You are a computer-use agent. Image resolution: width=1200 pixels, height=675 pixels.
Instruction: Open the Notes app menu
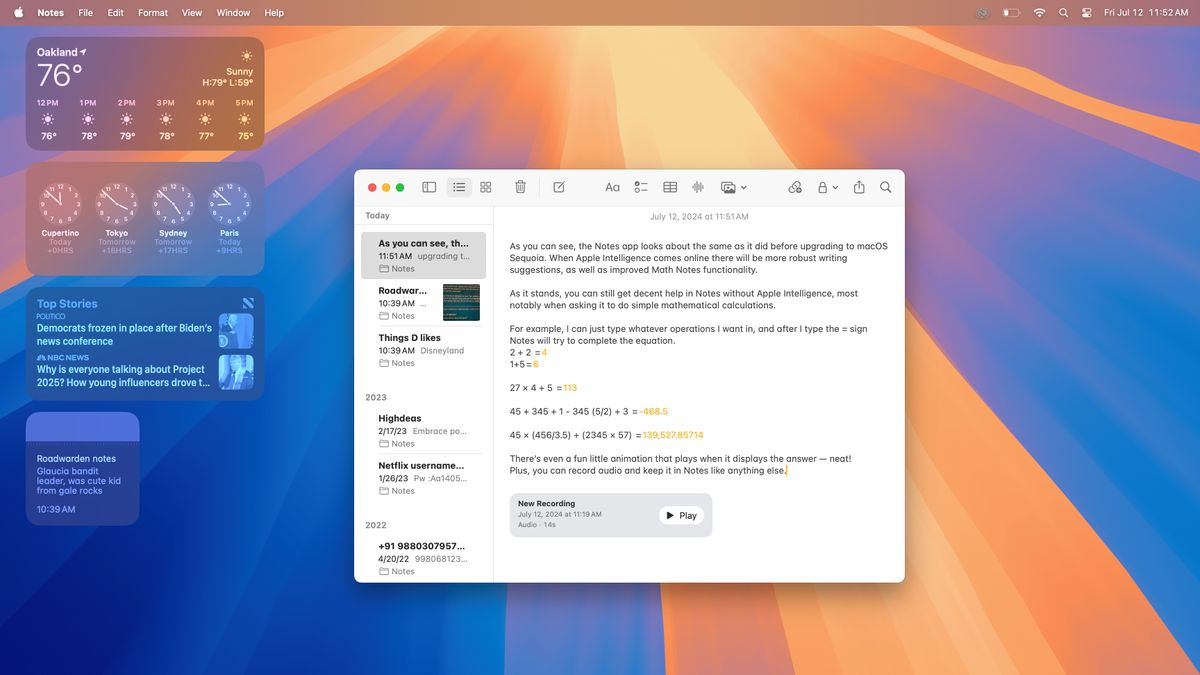pyautogui.click(x=50, y=13)
